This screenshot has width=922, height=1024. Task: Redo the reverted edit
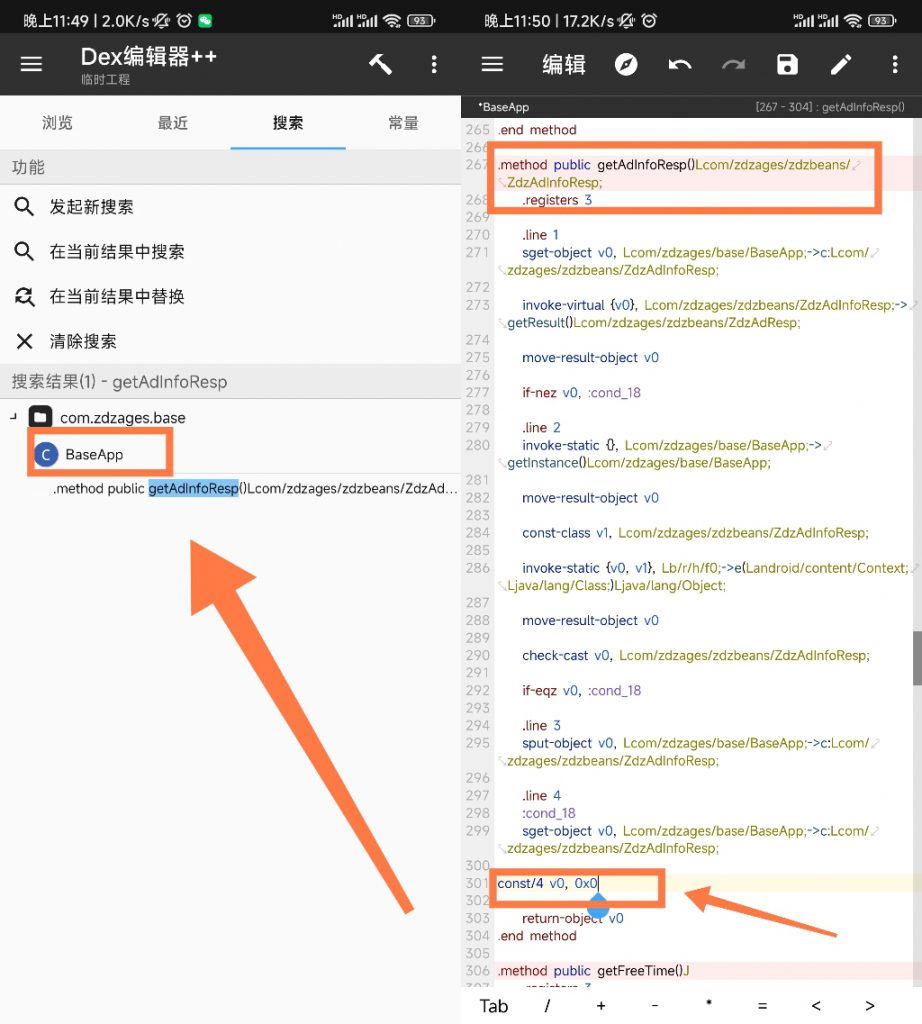click(x=734, y=64)
